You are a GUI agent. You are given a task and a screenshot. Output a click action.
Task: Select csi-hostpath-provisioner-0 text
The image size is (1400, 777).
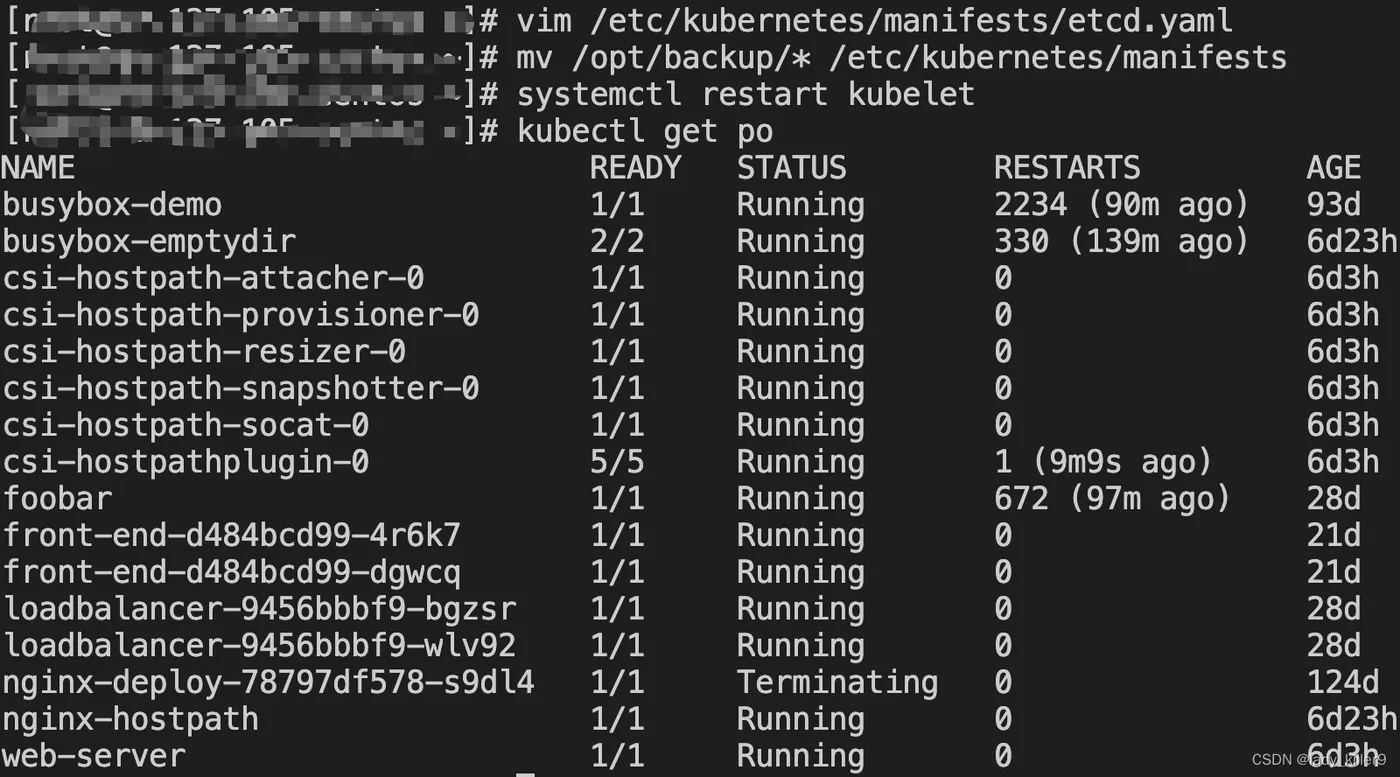241,315
